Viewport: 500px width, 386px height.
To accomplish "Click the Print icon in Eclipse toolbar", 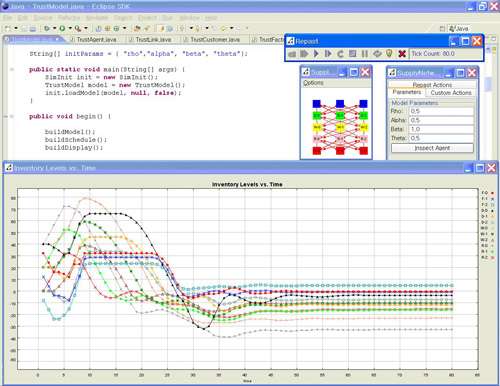I will click(33, 28).
